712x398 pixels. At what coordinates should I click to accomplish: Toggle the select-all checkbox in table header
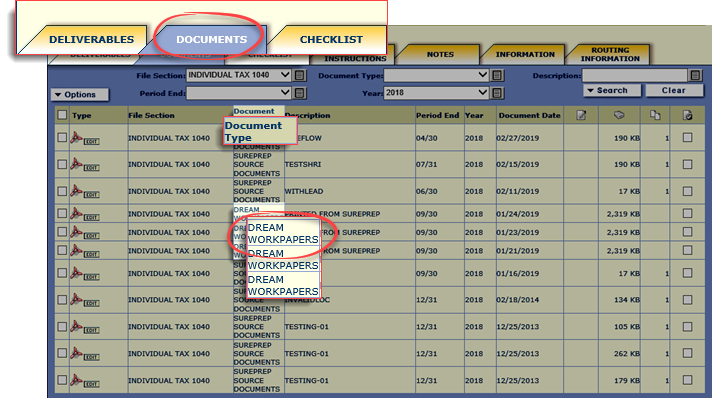pyautogui.click(x=62, y=115)
